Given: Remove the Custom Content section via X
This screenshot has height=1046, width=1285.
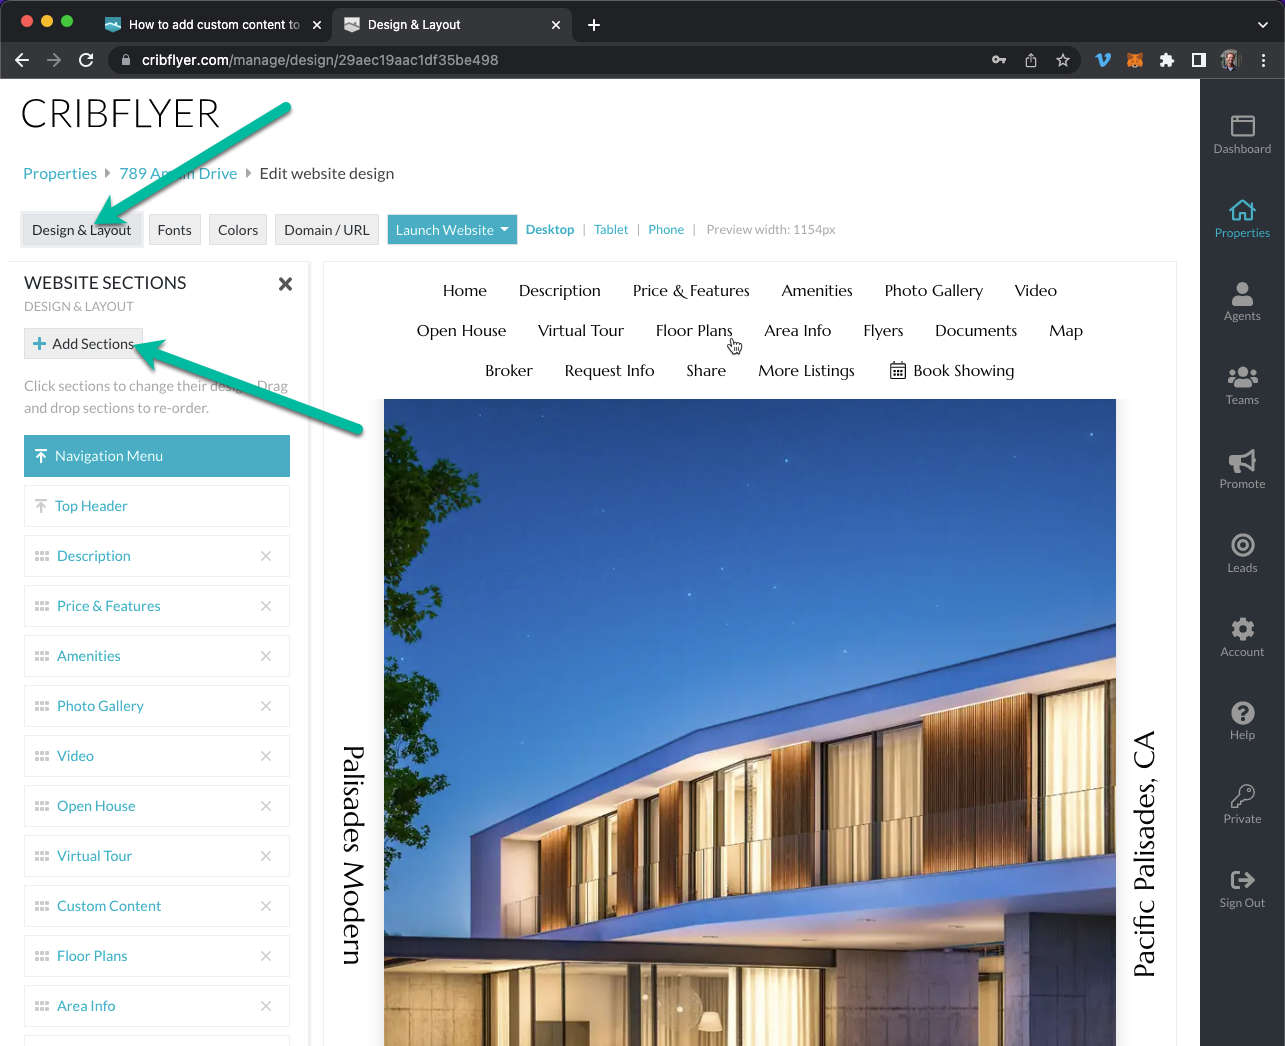Looking at the screenshot, I should 266,906.
